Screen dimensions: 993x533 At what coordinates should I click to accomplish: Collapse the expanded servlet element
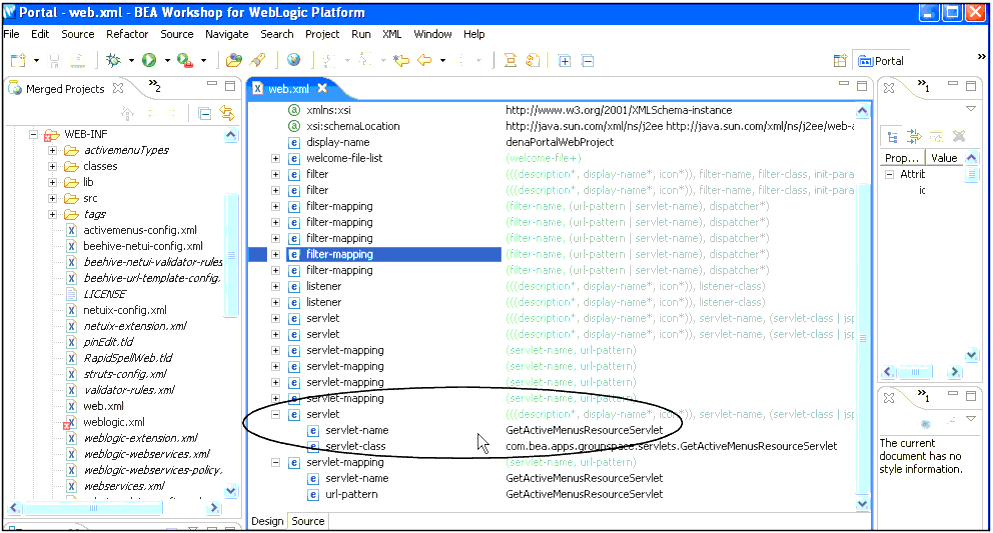point(275,415)
